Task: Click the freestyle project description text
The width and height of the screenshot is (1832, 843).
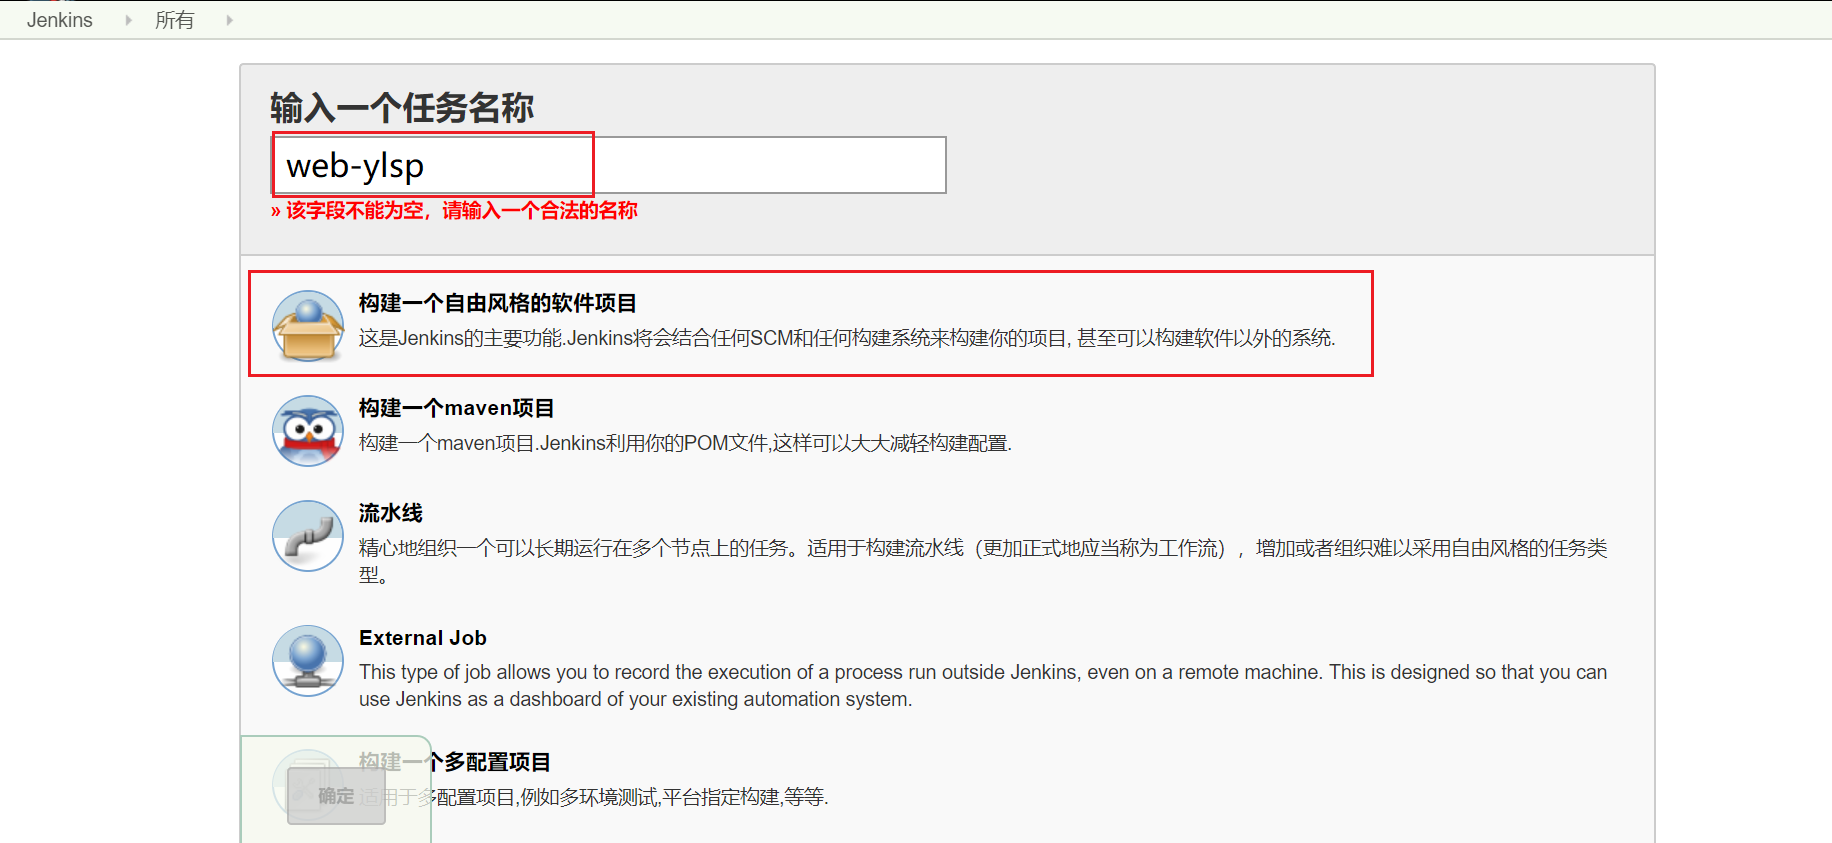Action: pos(847,338)
